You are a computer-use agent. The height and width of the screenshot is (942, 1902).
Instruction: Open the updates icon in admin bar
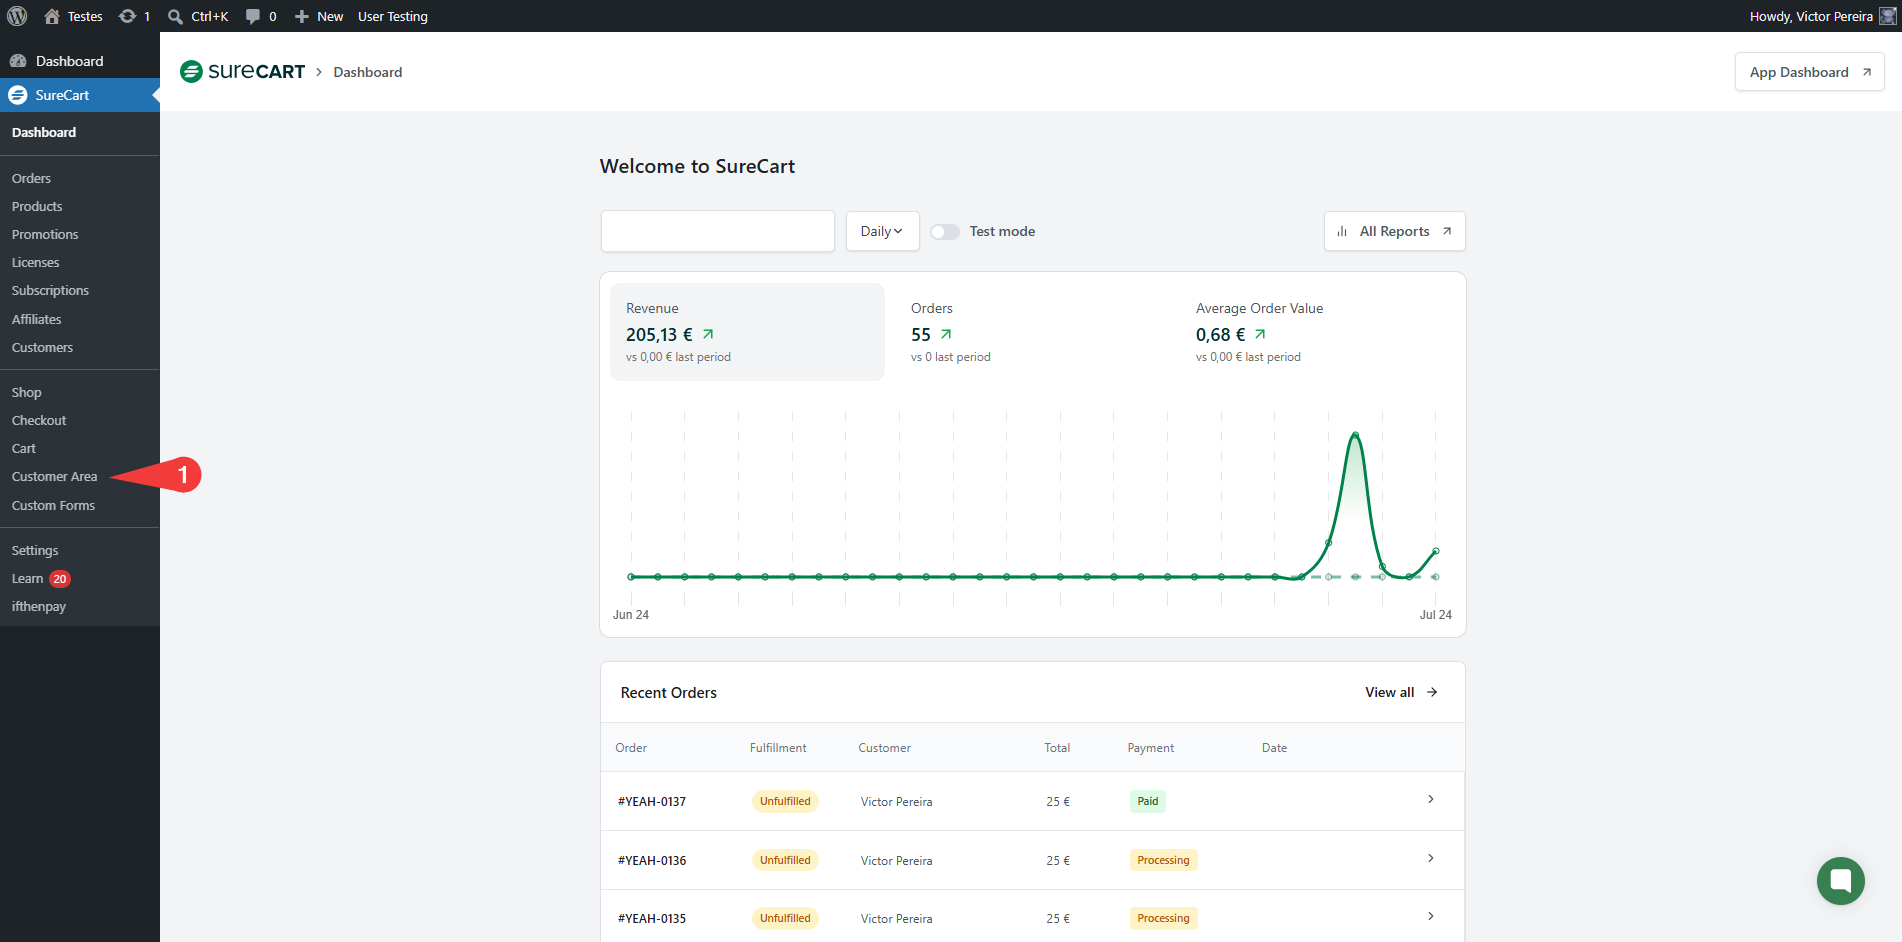pyautogui.click(x=127, y=16)
